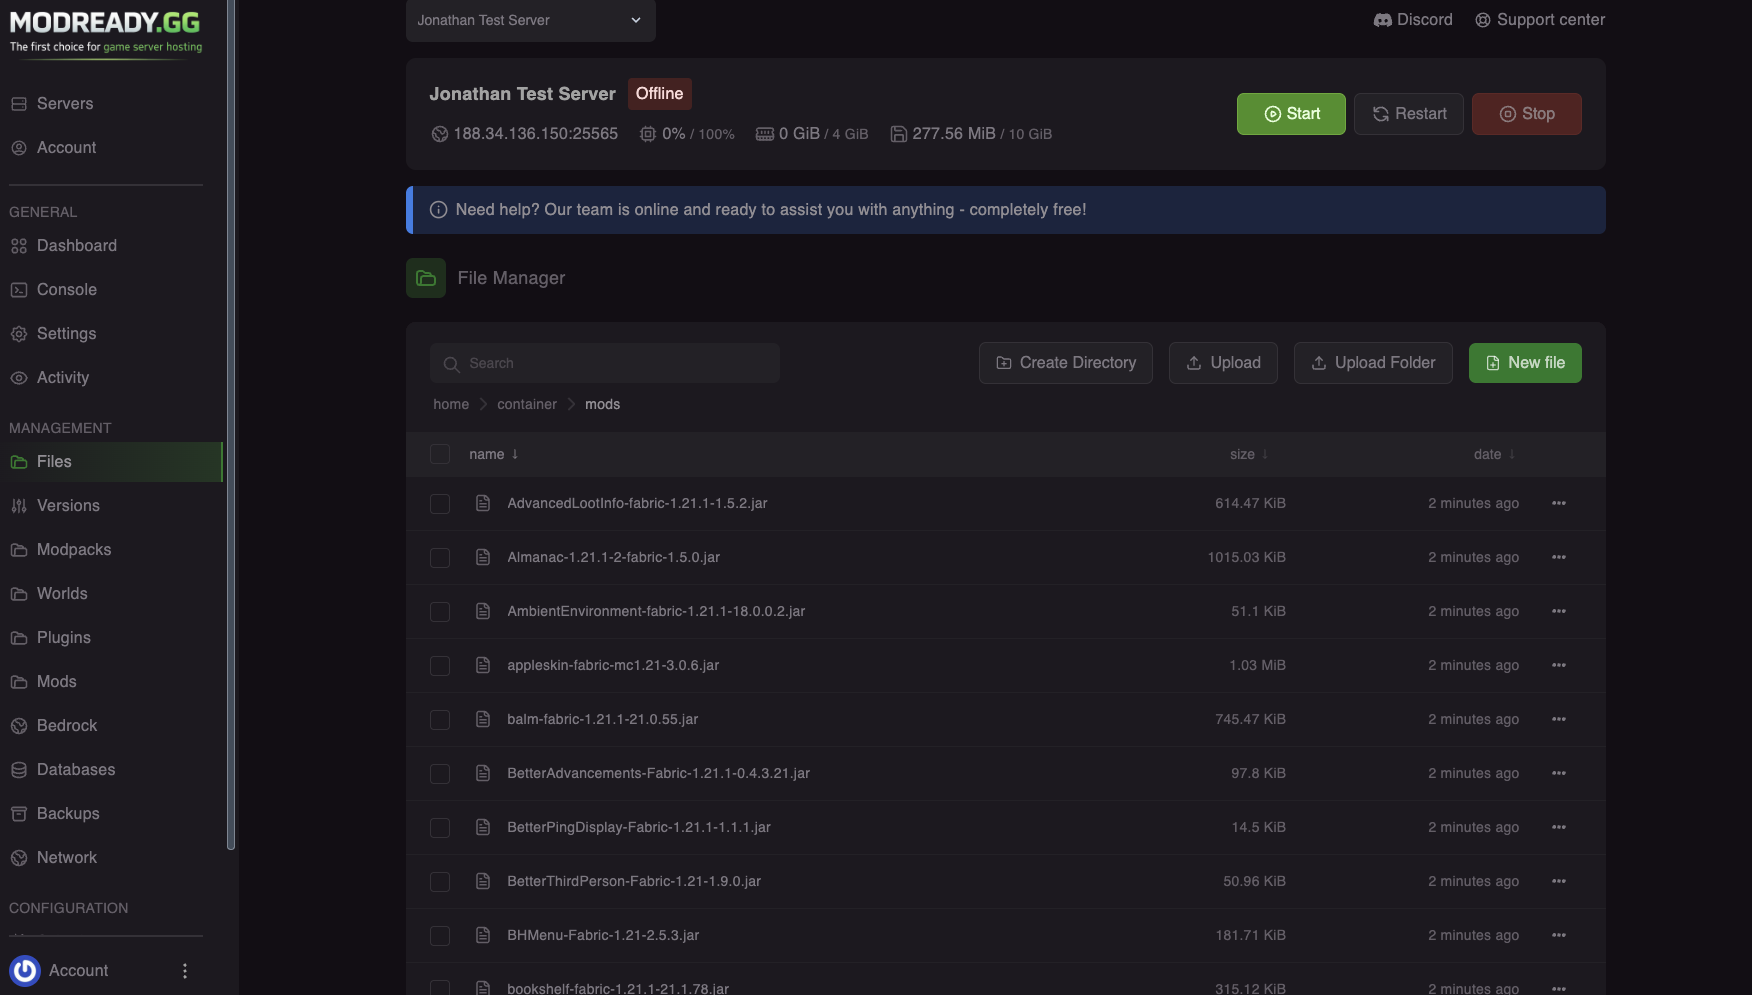Check the appleskin-fabric-mc1.21-3.0.6.jar checkbox
The width and height of the screenshot is (1752, 995).
pos(440,665)
